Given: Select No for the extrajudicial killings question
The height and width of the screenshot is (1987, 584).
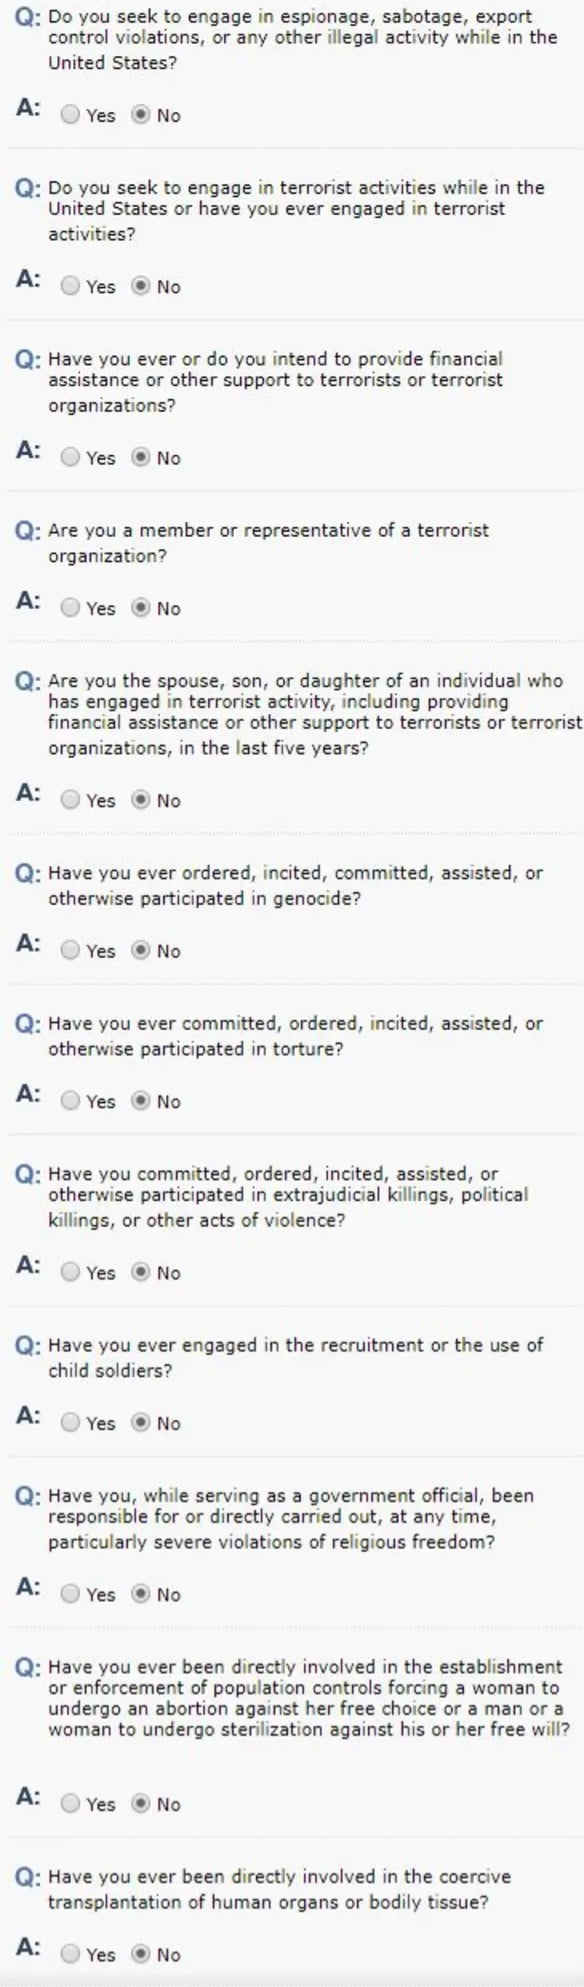Looking at the screenshot, I should (x=139, y=1273).
